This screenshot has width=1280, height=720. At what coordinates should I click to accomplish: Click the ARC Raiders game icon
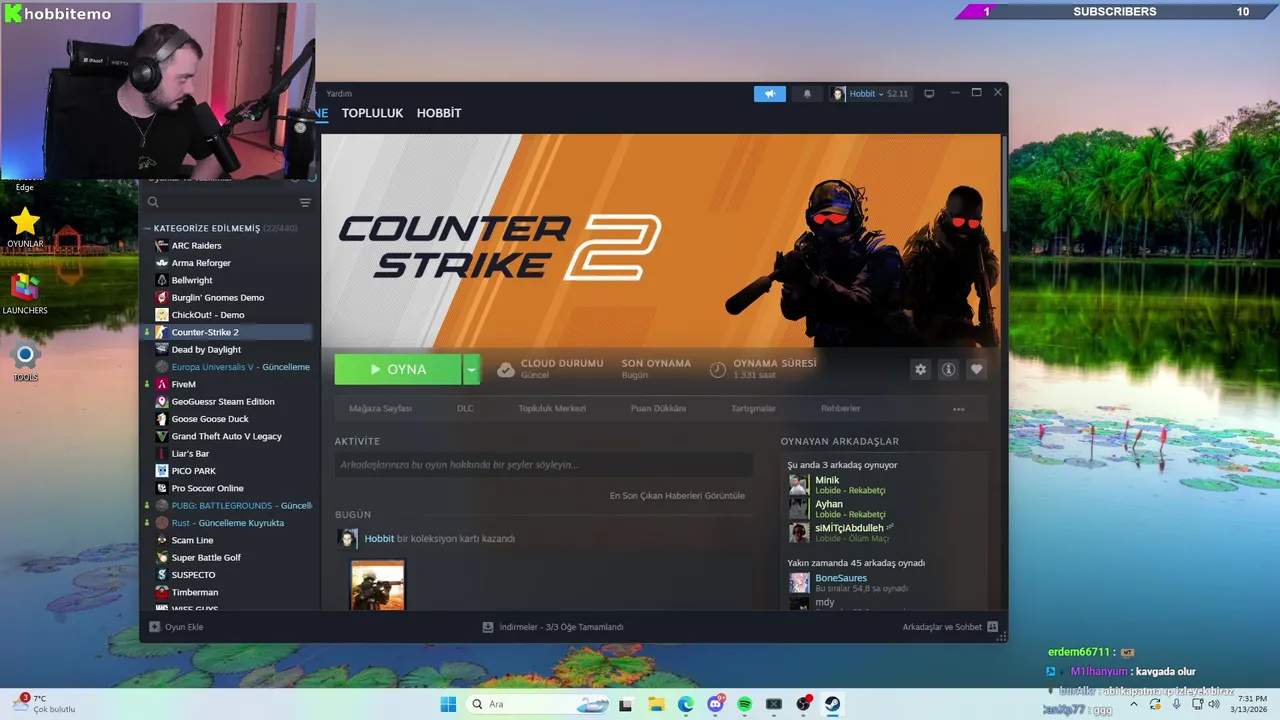pos(162,245)
